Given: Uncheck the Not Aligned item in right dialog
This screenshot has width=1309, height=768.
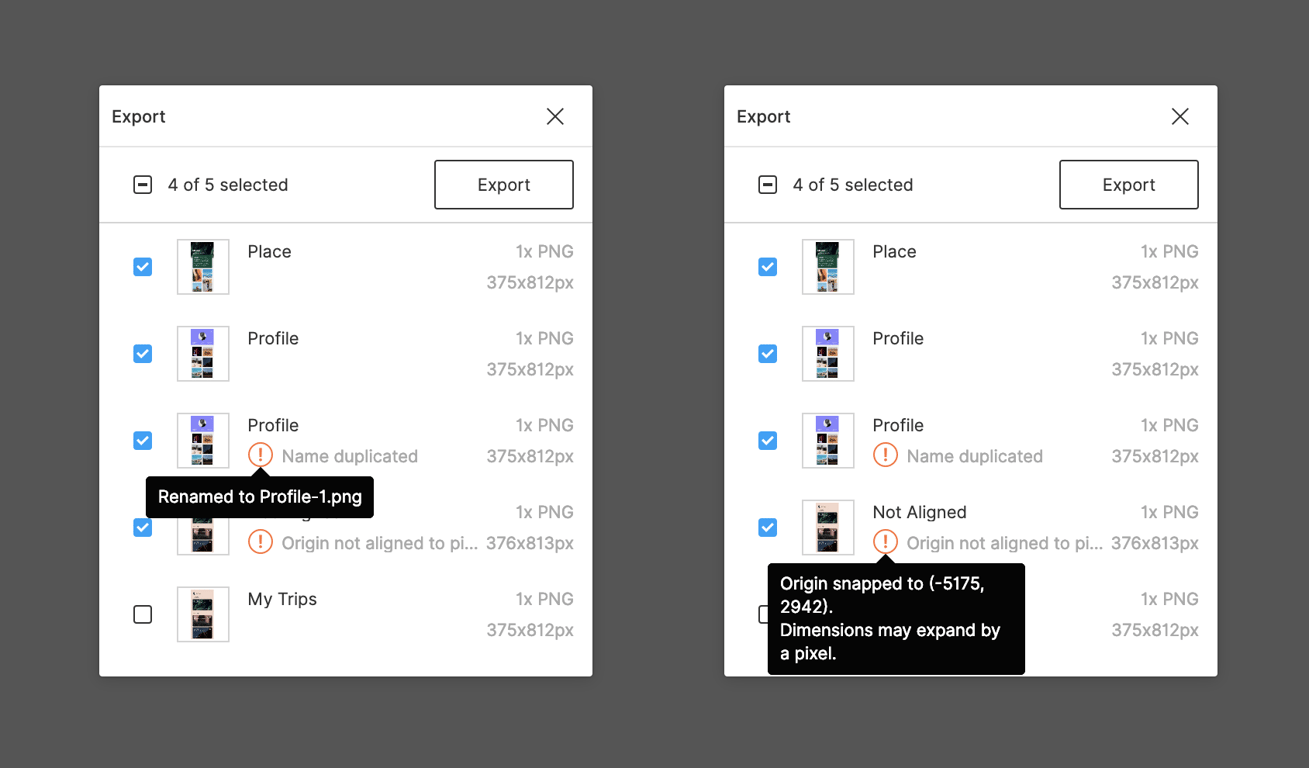Looking at the screenshot, I should 768,527.
